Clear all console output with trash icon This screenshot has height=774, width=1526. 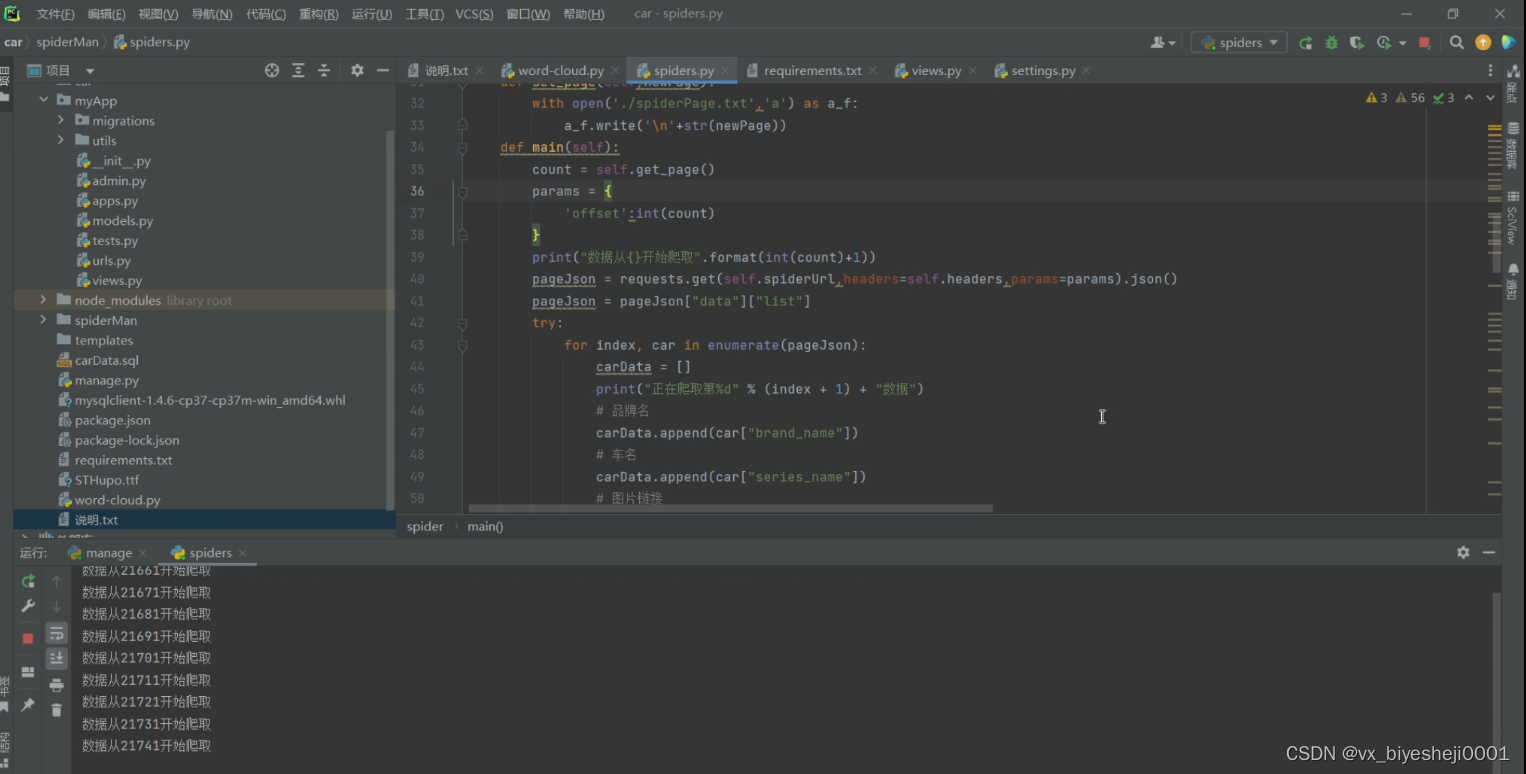click(x=57, y=710)
